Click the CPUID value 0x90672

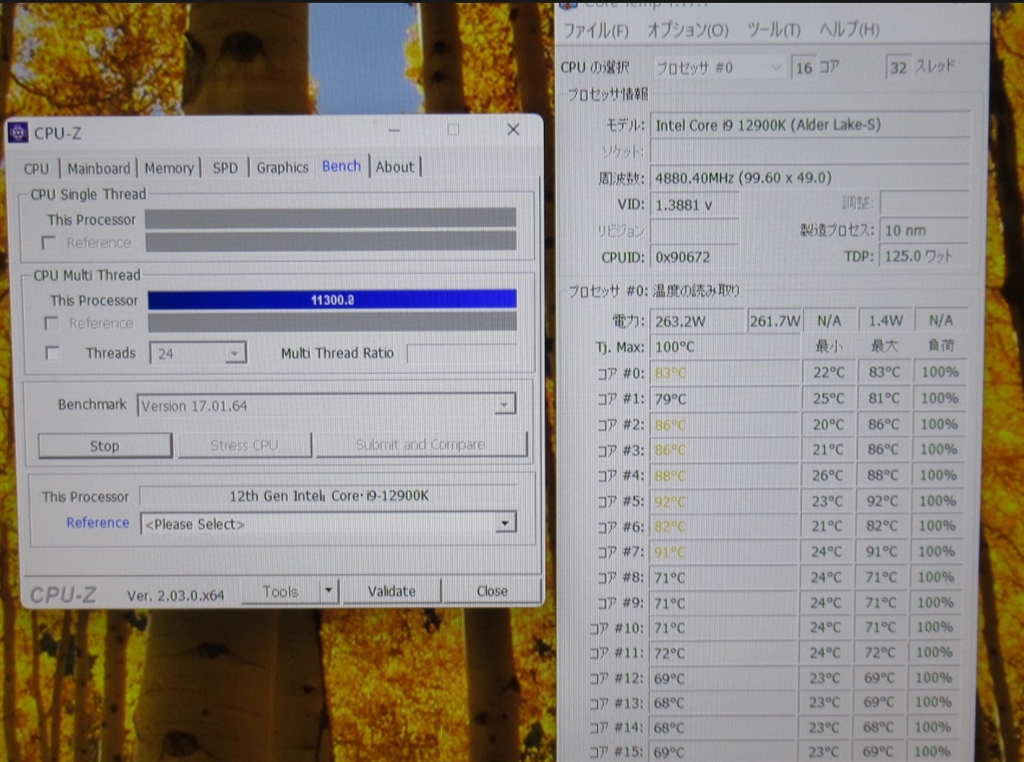tap(694, 257)
